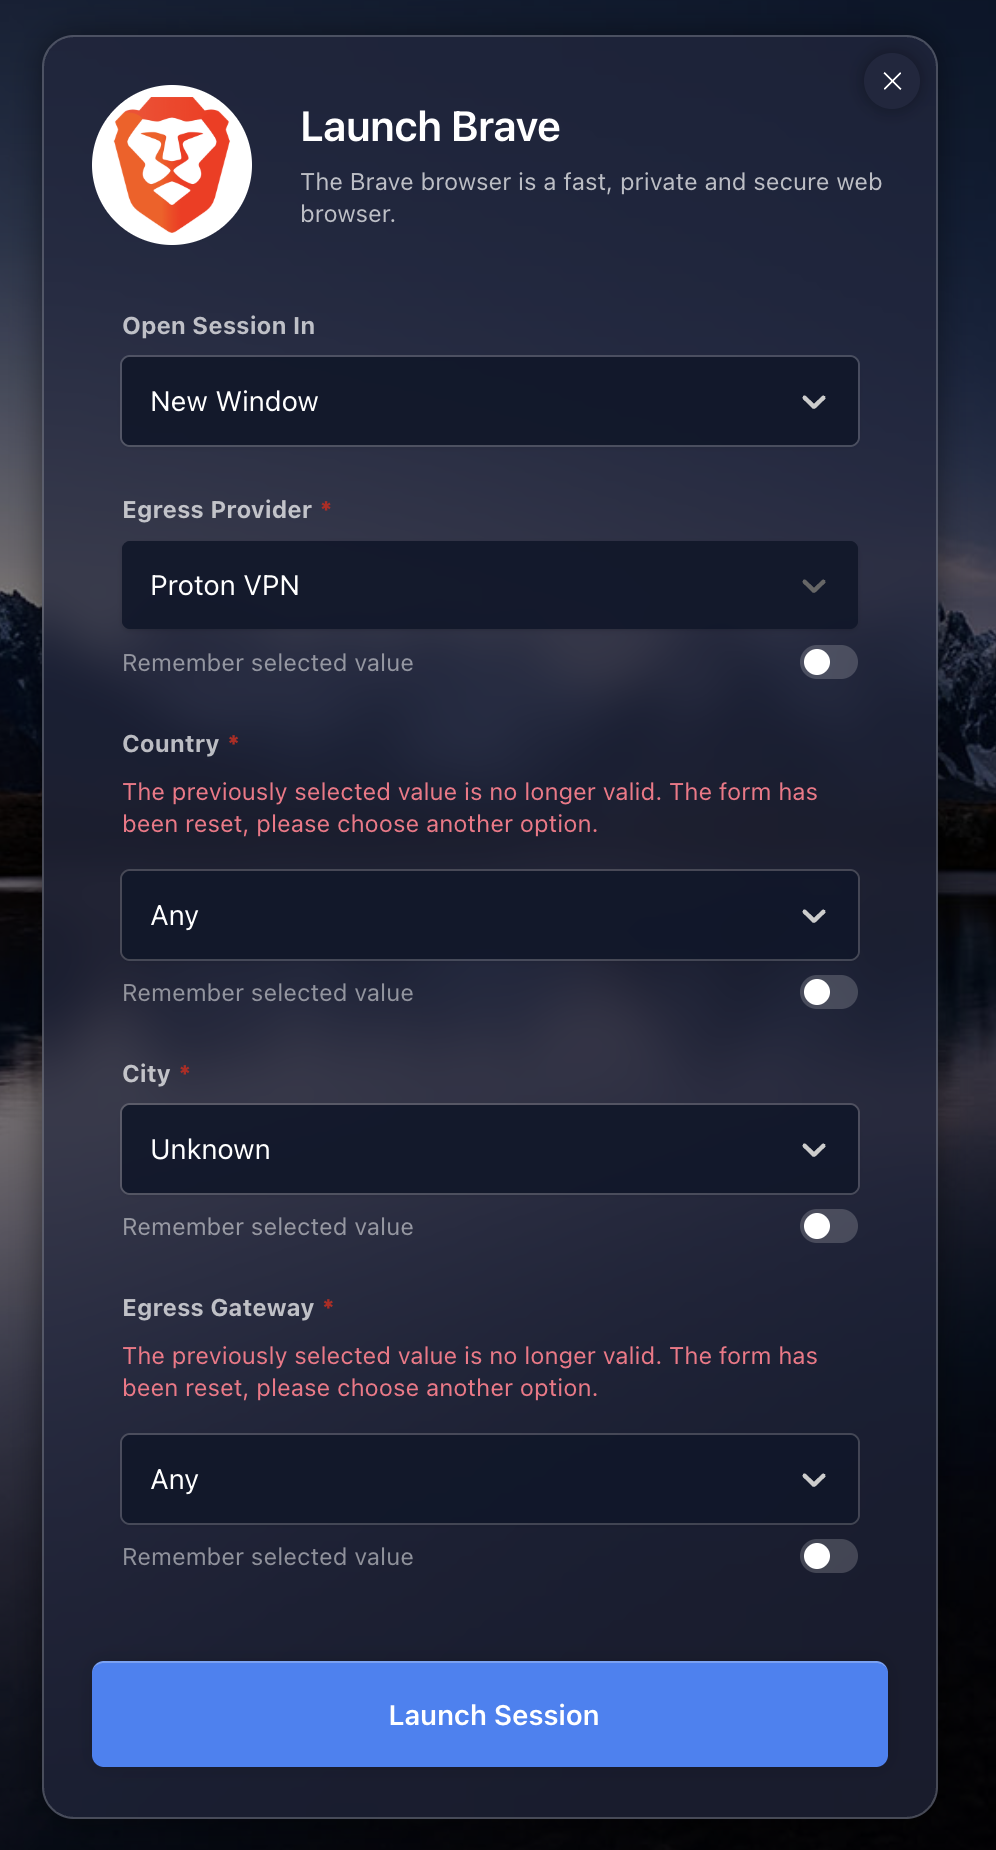Toggle remember selected value for Country

click(828, 992)
